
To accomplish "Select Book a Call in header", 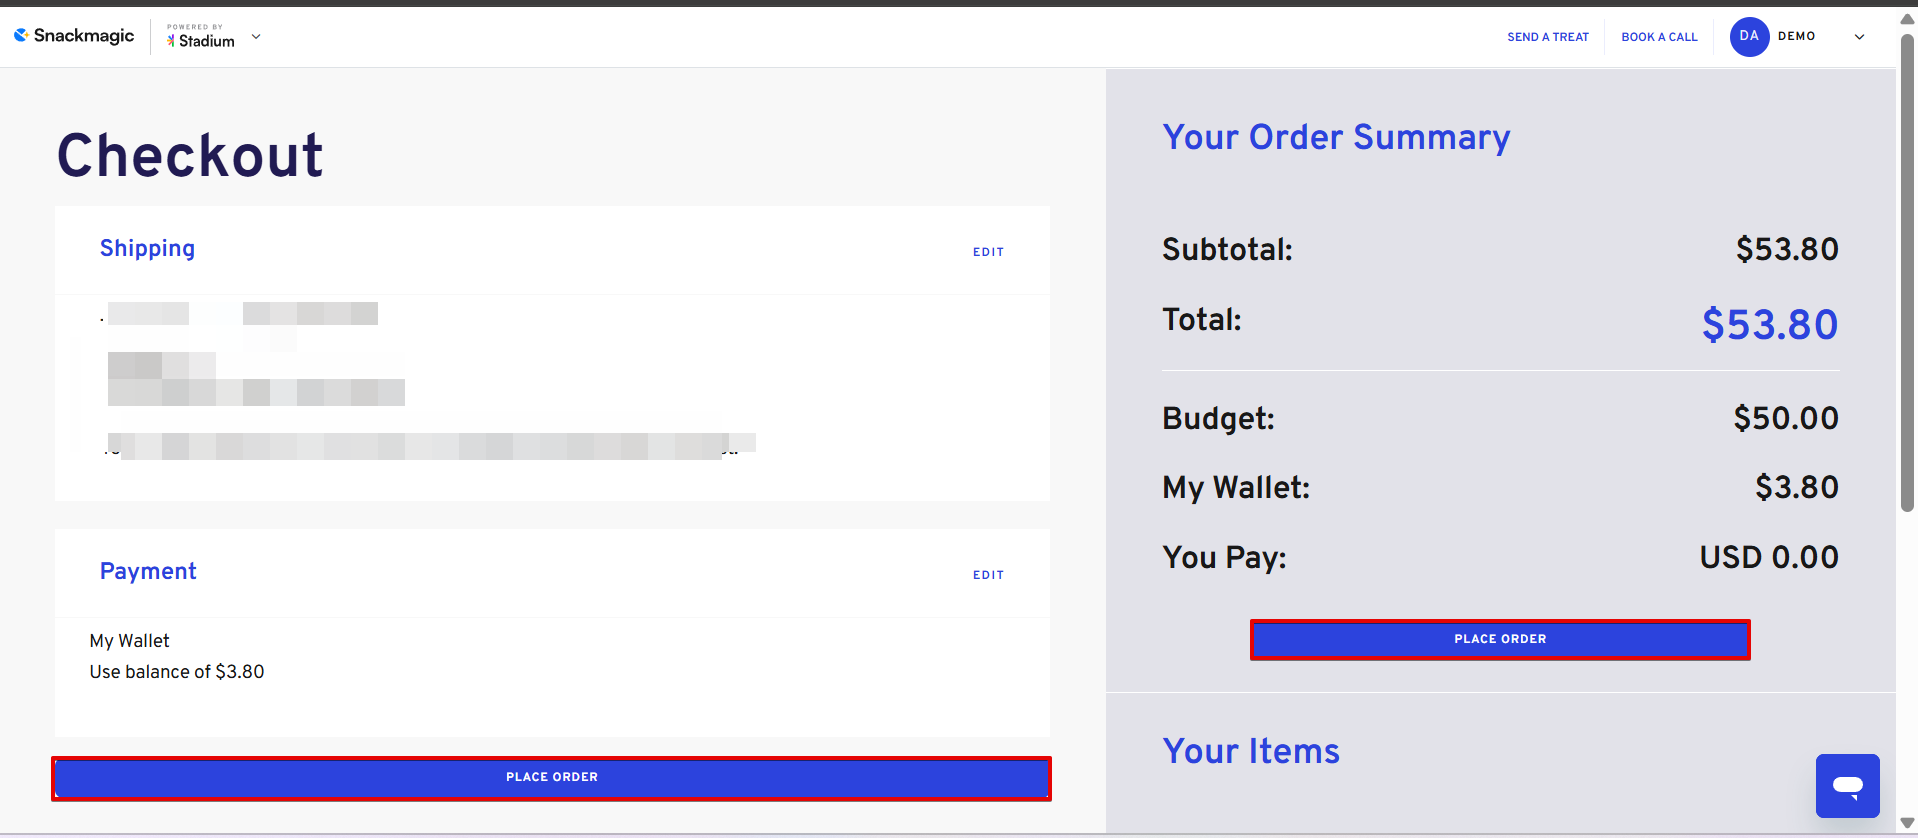I will tap(1659, 37).
